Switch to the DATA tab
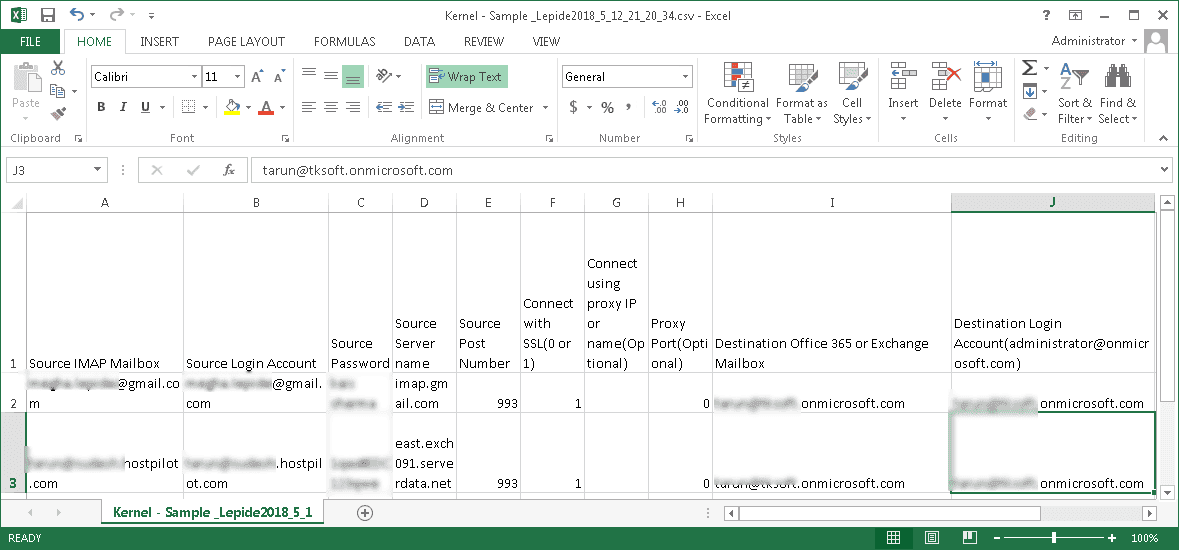 point(420,41)
